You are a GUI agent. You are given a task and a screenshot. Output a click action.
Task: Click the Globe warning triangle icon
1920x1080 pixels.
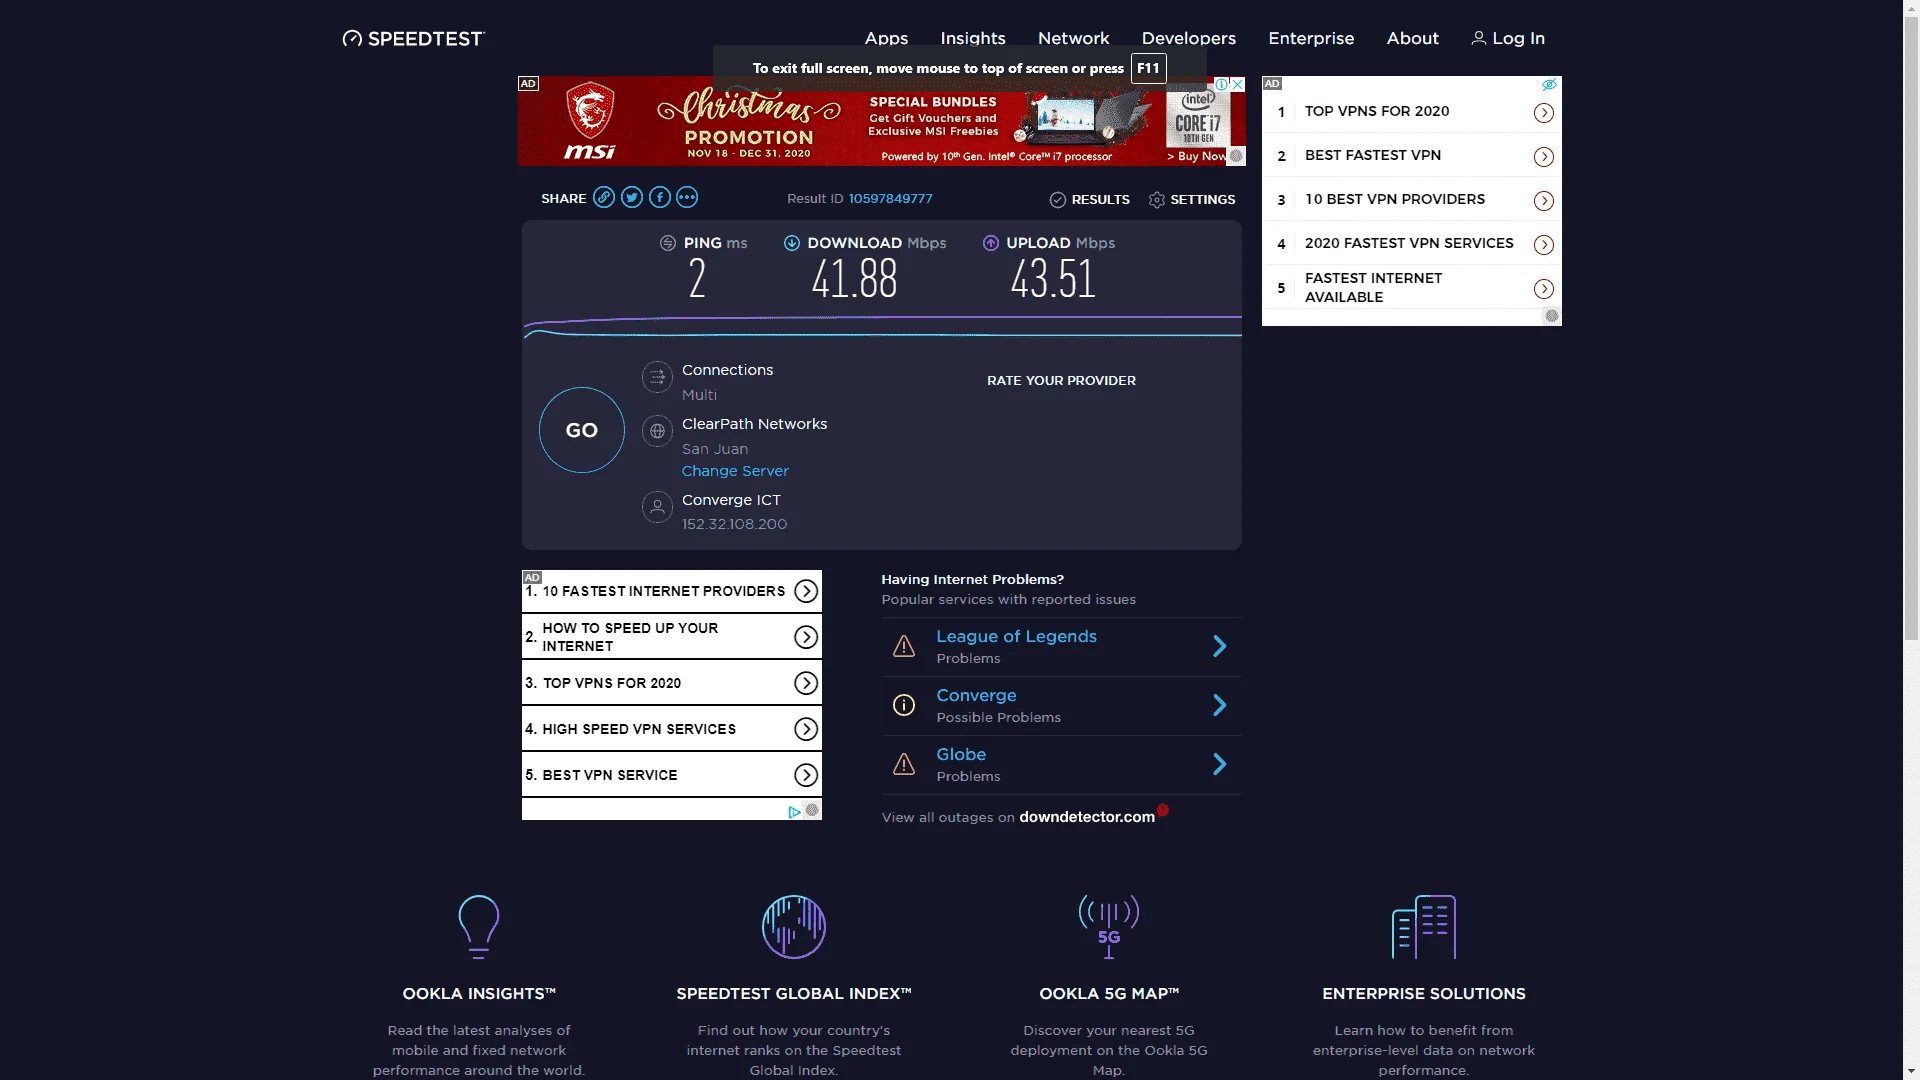pos(904,764)
